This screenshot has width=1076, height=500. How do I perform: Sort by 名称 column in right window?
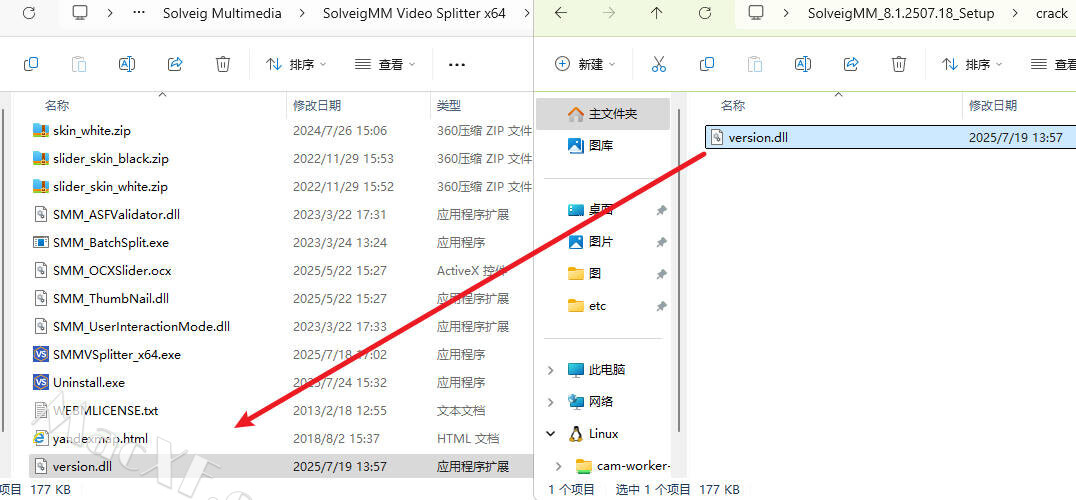point(733,106)
